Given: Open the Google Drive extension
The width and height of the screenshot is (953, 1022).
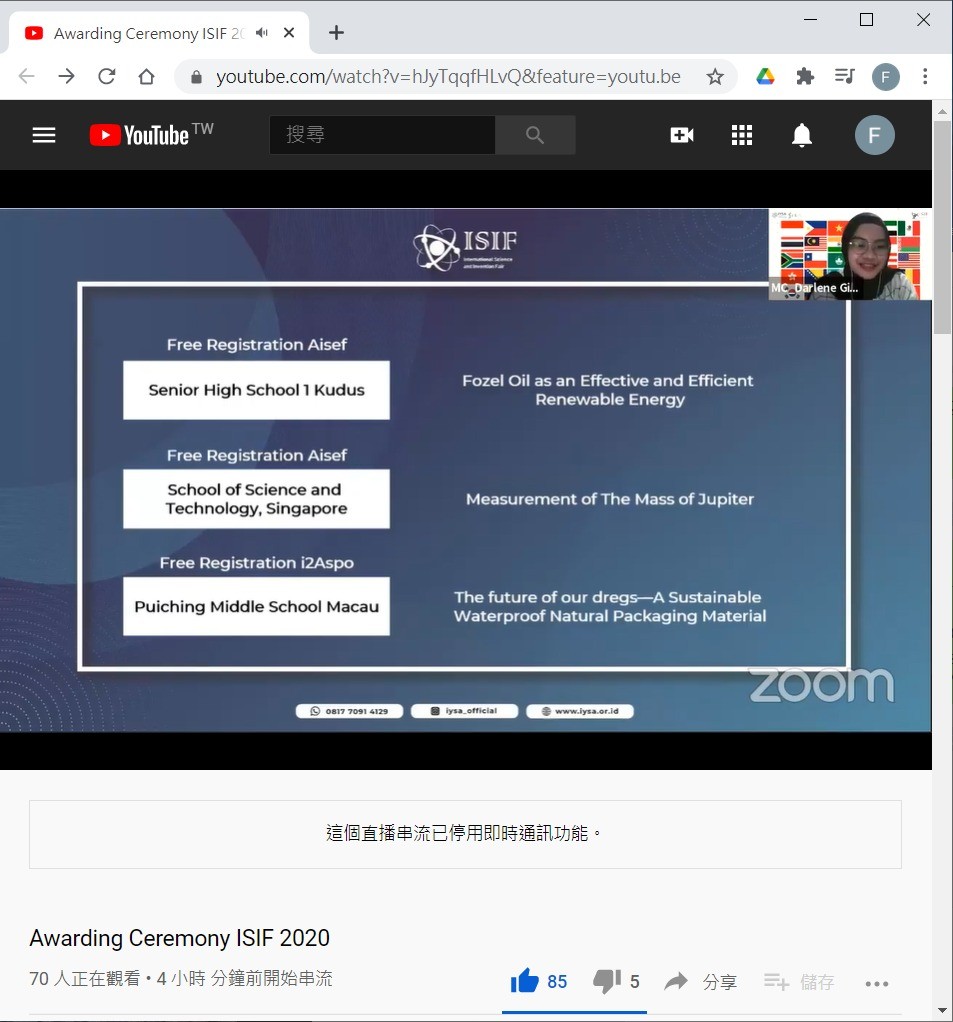Looking at the screenshot, I should click(x=766, y=77).
